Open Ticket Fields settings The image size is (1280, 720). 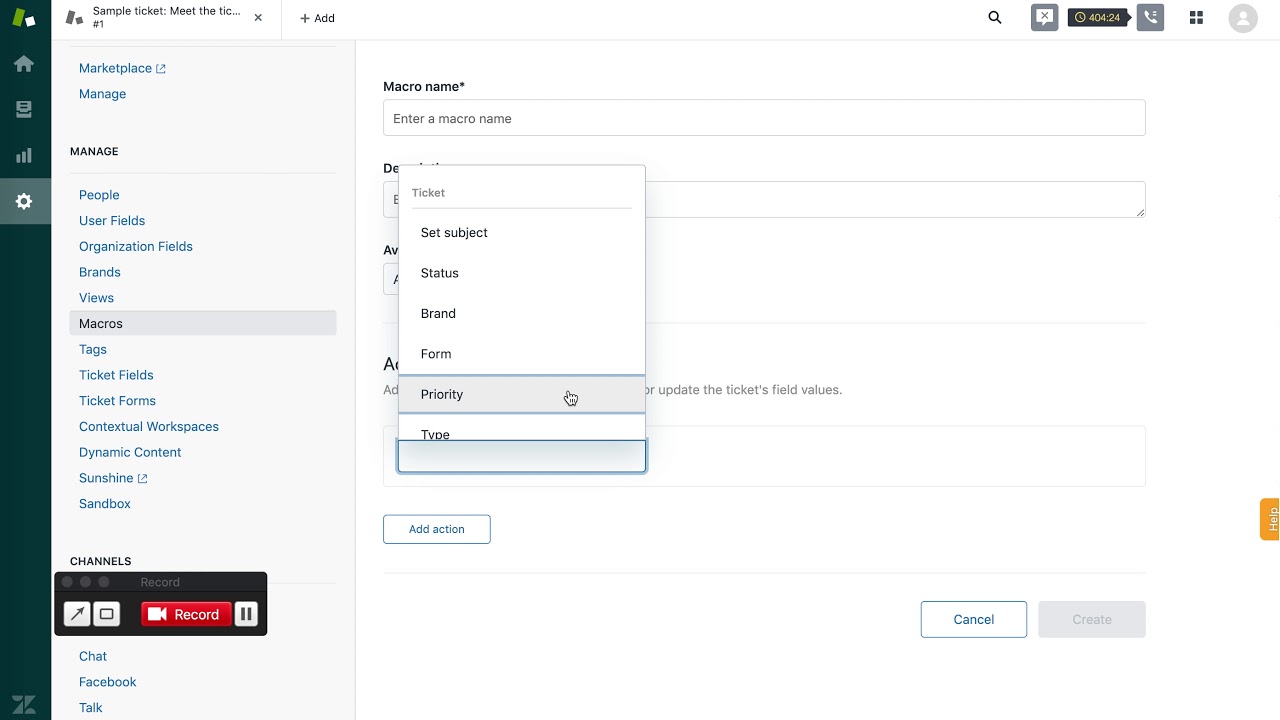[116, 375]
